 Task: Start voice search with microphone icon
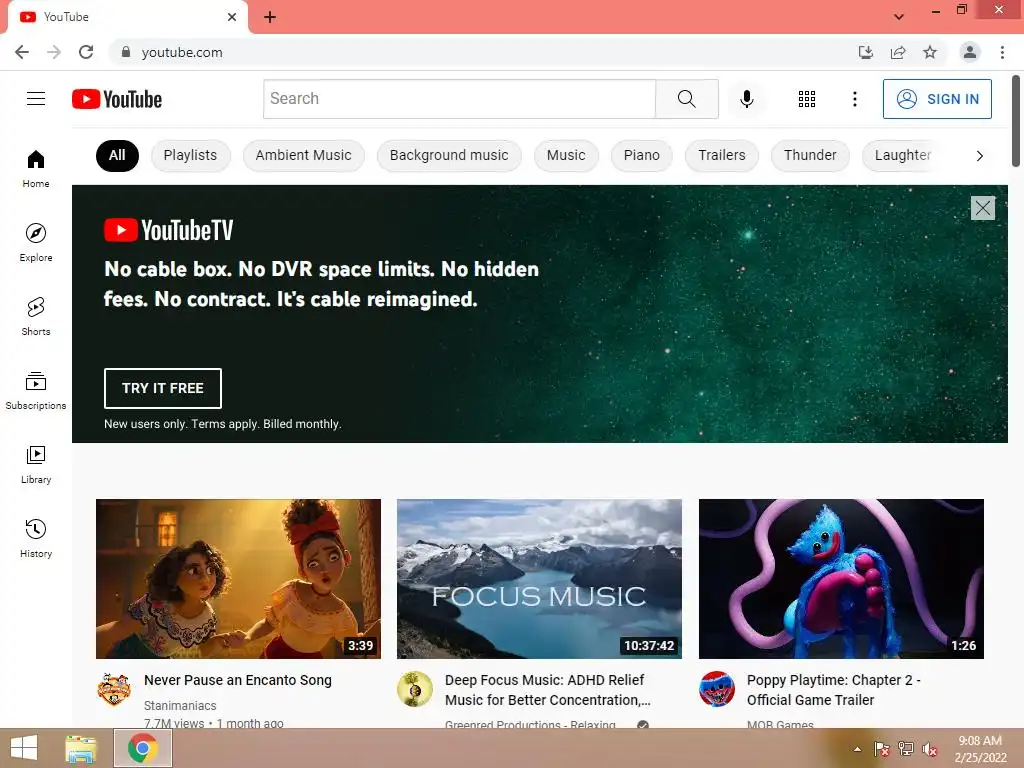[x=746, y=99]
